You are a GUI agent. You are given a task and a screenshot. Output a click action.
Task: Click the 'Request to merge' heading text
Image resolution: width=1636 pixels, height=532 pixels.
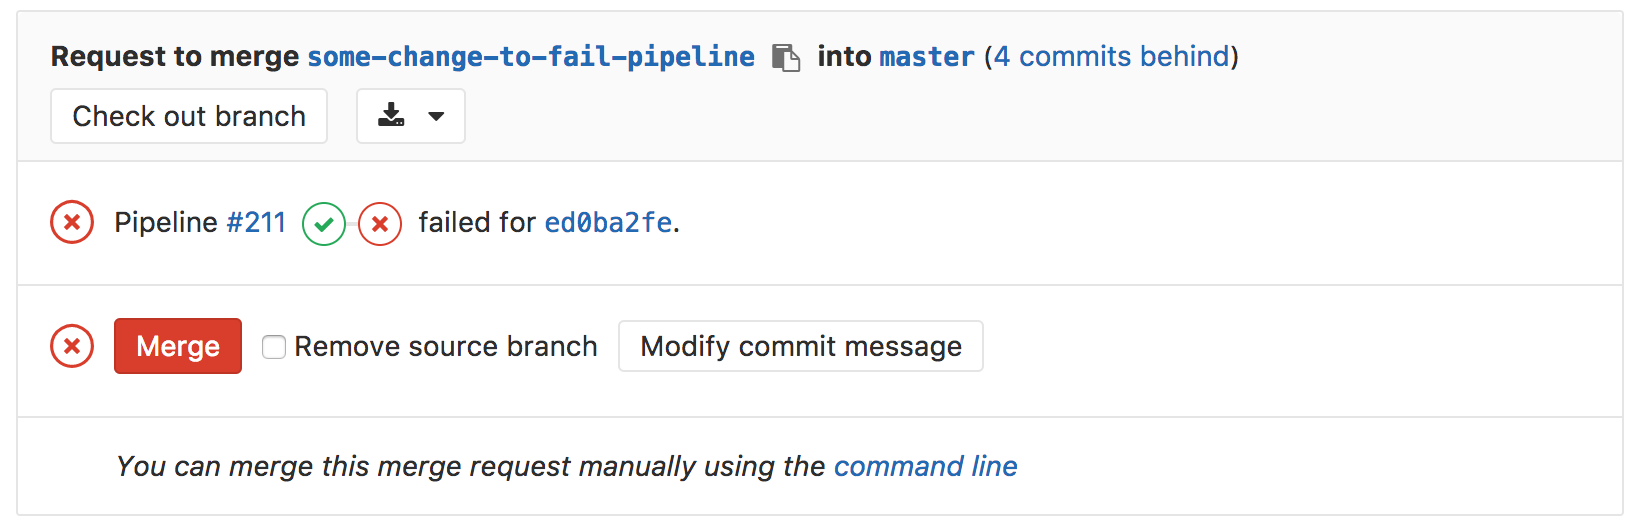(175, 57)
